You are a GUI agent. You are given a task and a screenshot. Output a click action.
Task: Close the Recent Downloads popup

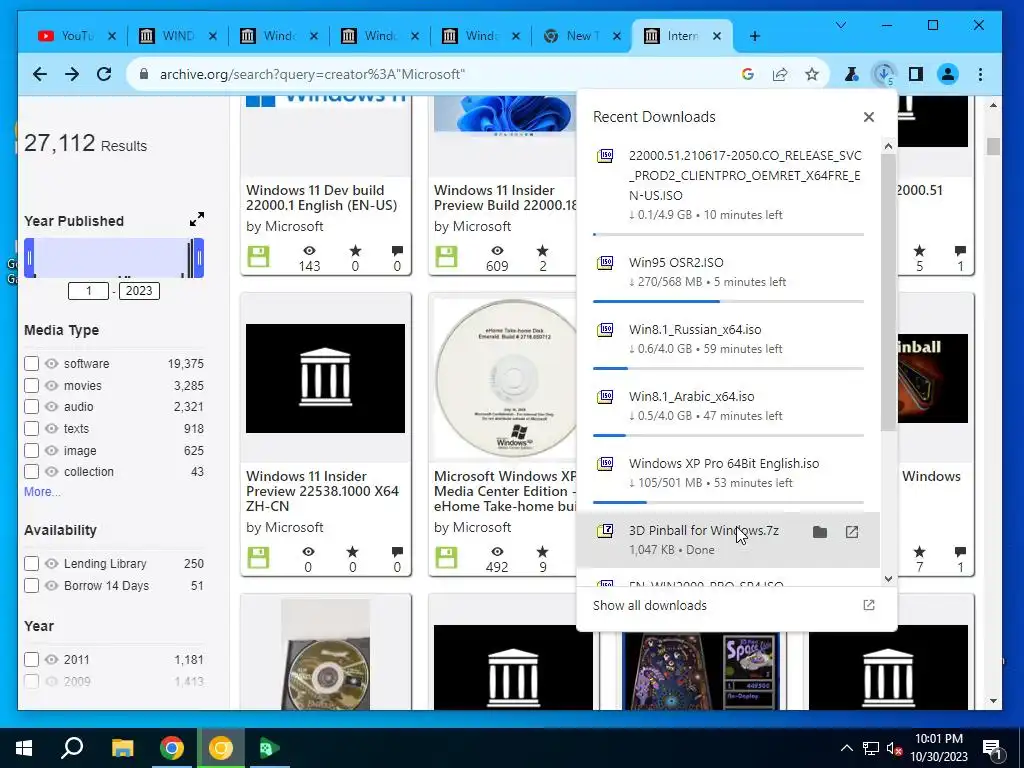[869, 117]
